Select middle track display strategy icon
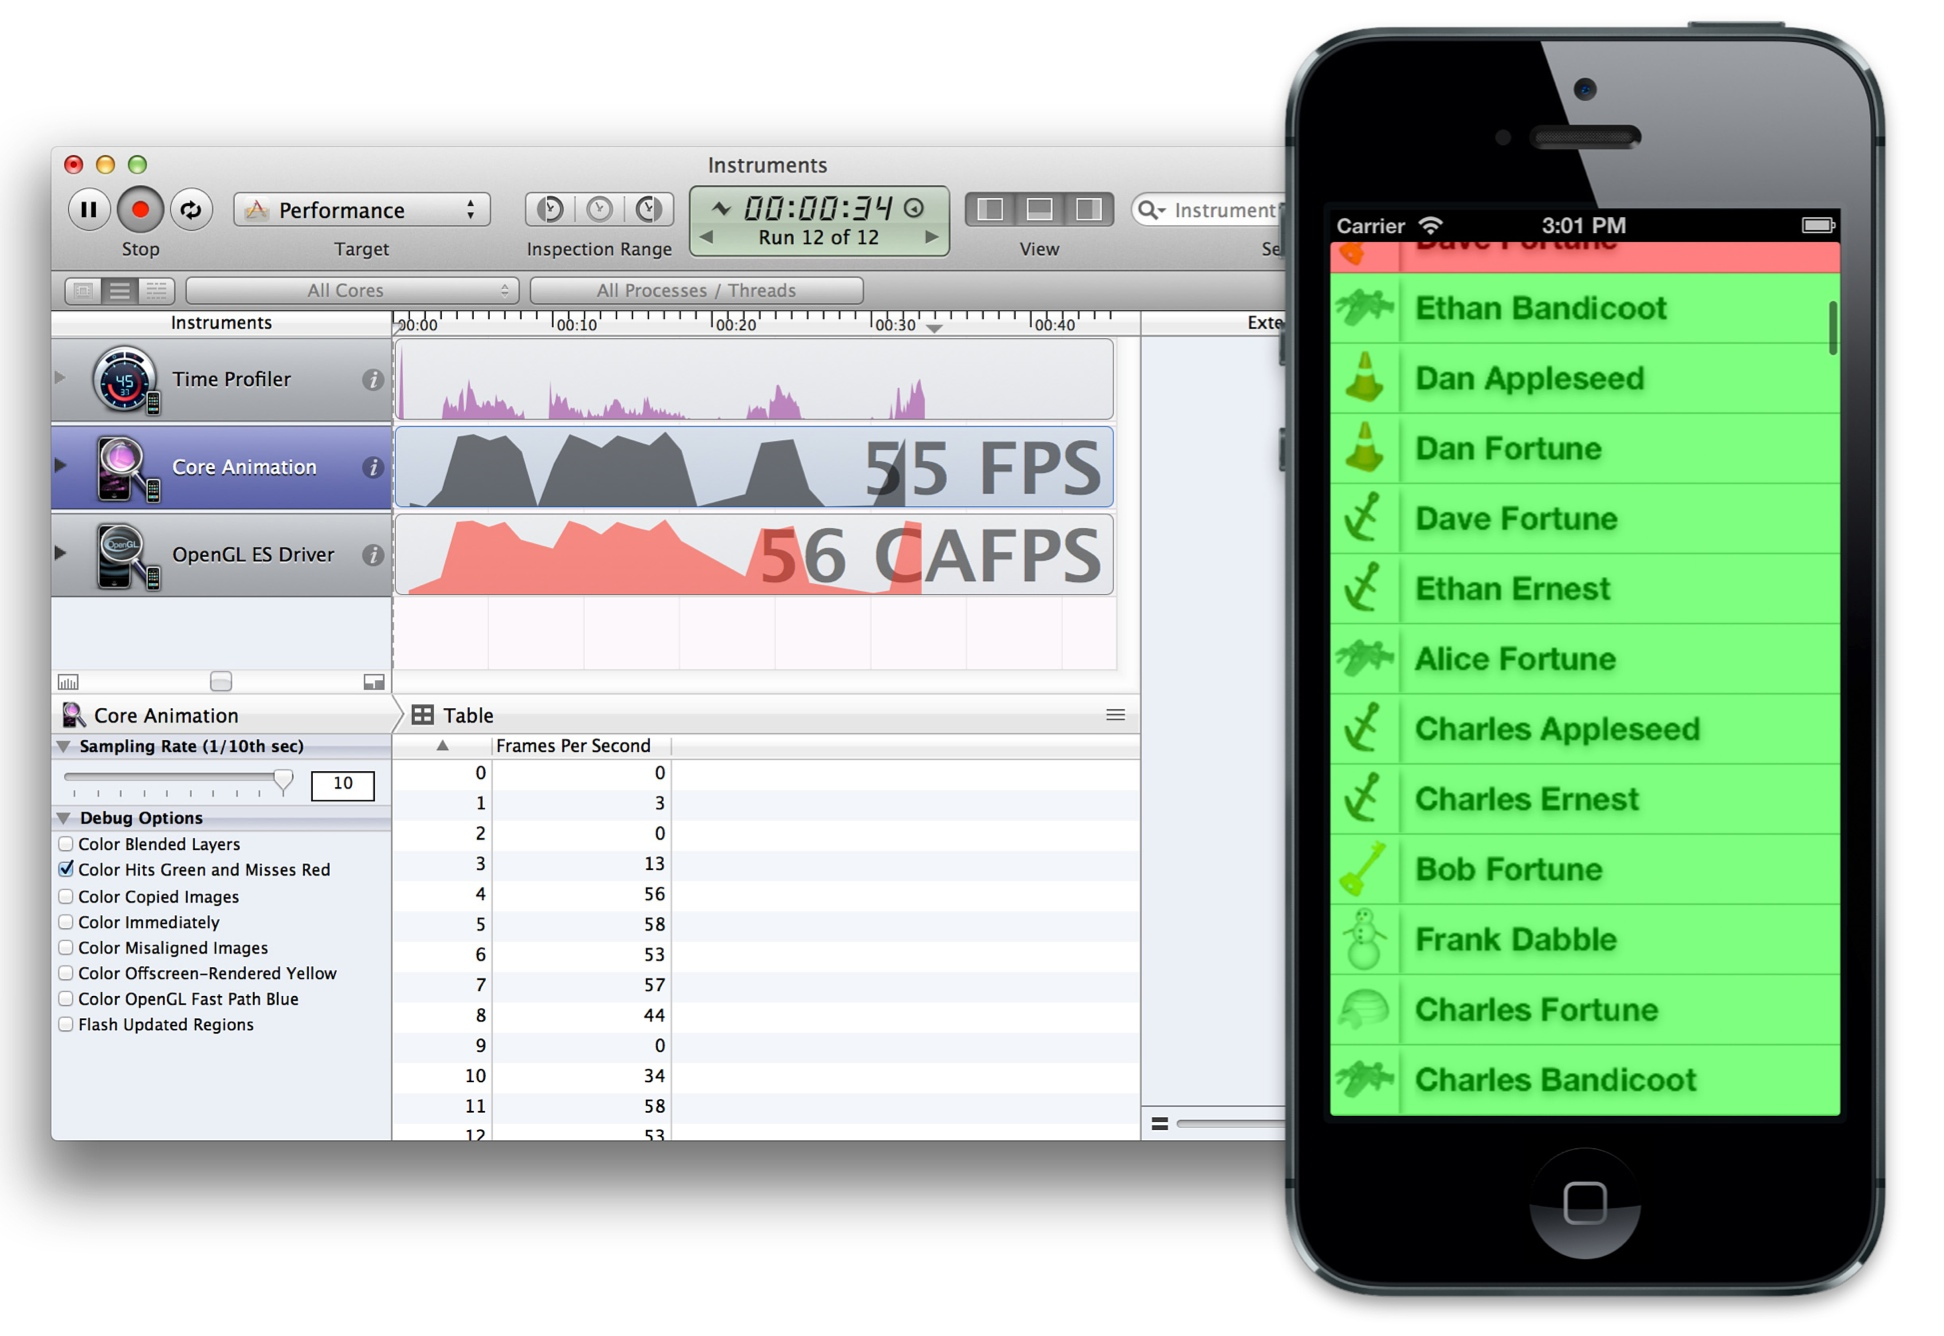 120,290
